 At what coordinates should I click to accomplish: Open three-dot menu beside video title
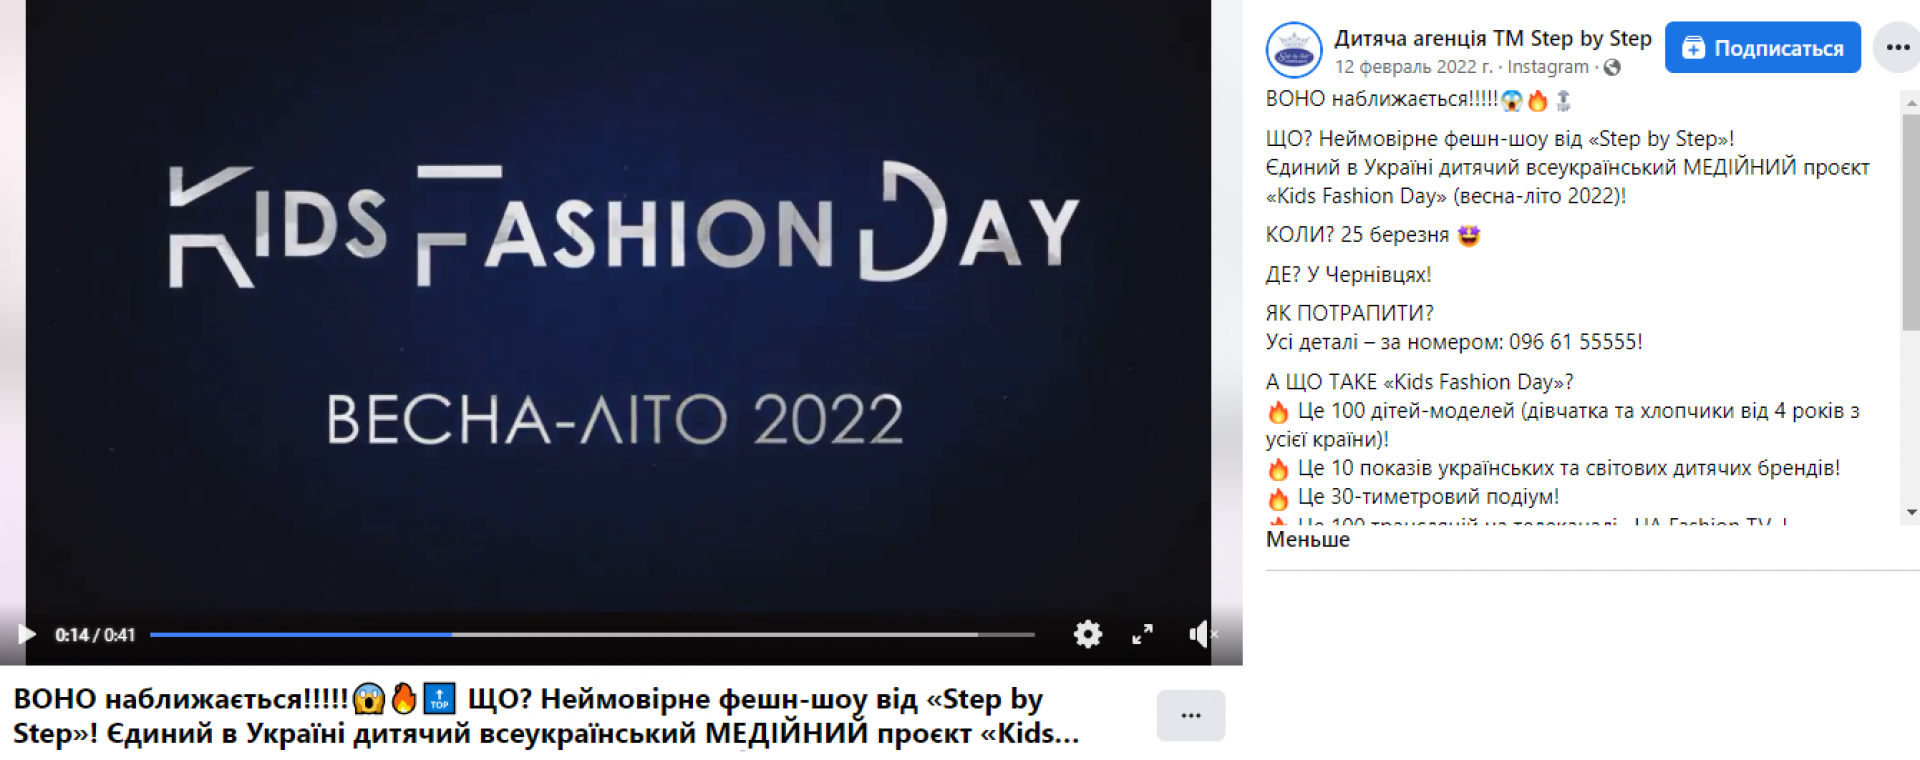click(1190, 715)
